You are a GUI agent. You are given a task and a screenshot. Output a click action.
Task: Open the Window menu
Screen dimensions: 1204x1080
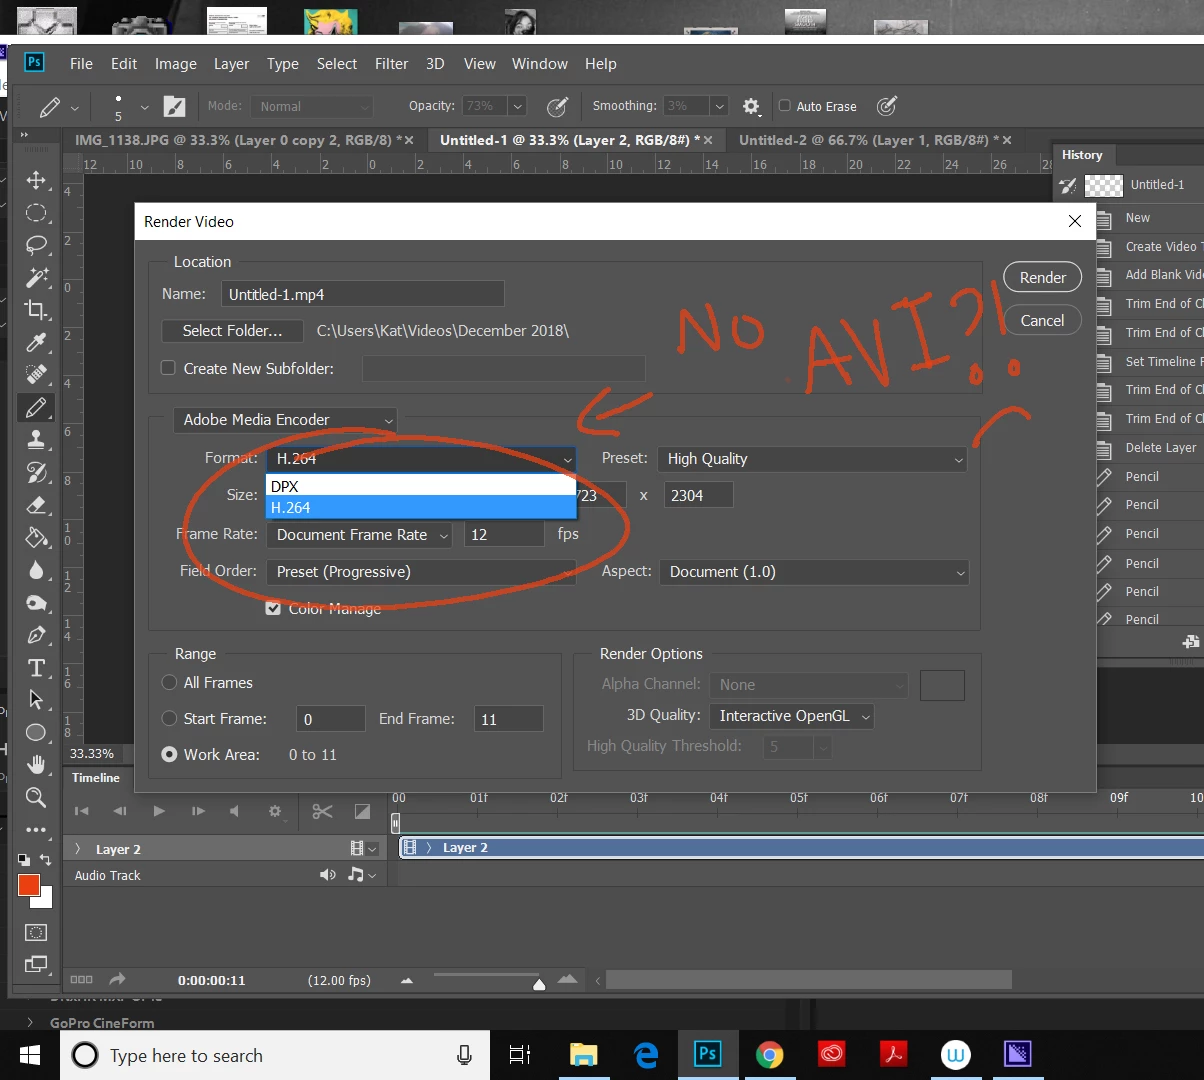point(540,63)
